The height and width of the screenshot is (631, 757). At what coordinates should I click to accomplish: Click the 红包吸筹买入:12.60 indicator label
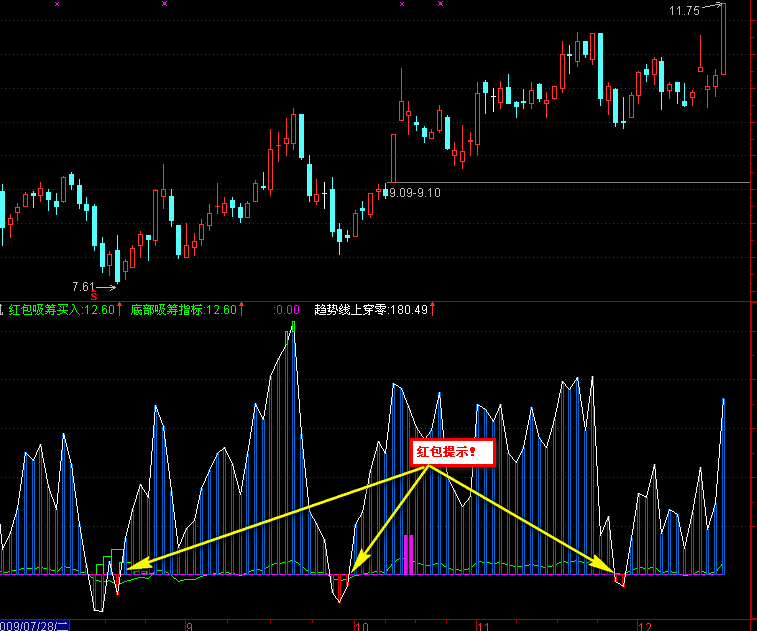click(x=62, y=309)
